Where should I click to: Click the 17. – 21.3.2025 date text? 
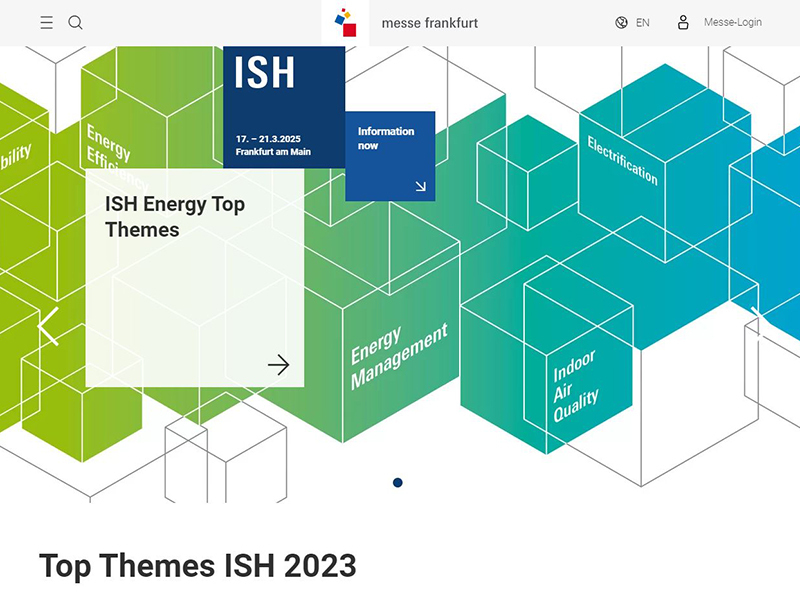point(268,139)
